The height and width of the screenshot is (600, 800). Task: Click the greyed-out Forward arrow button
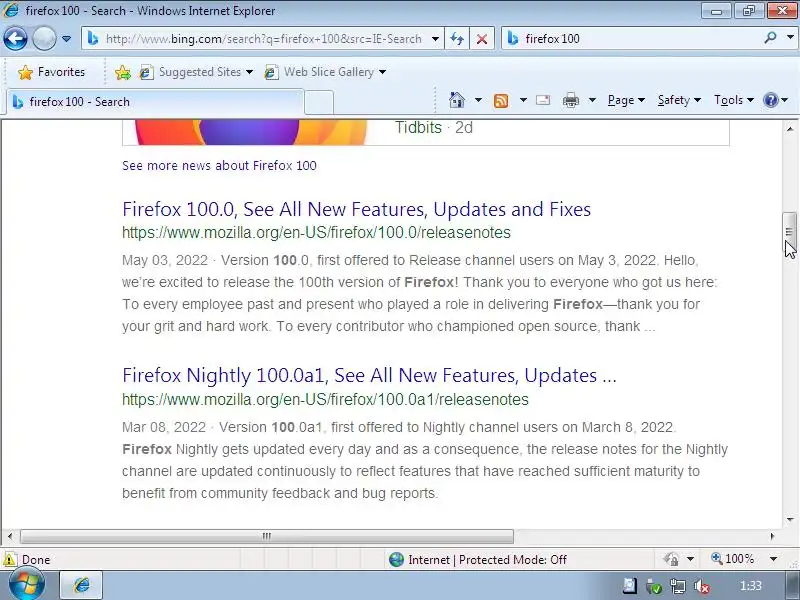click(44, 38)
